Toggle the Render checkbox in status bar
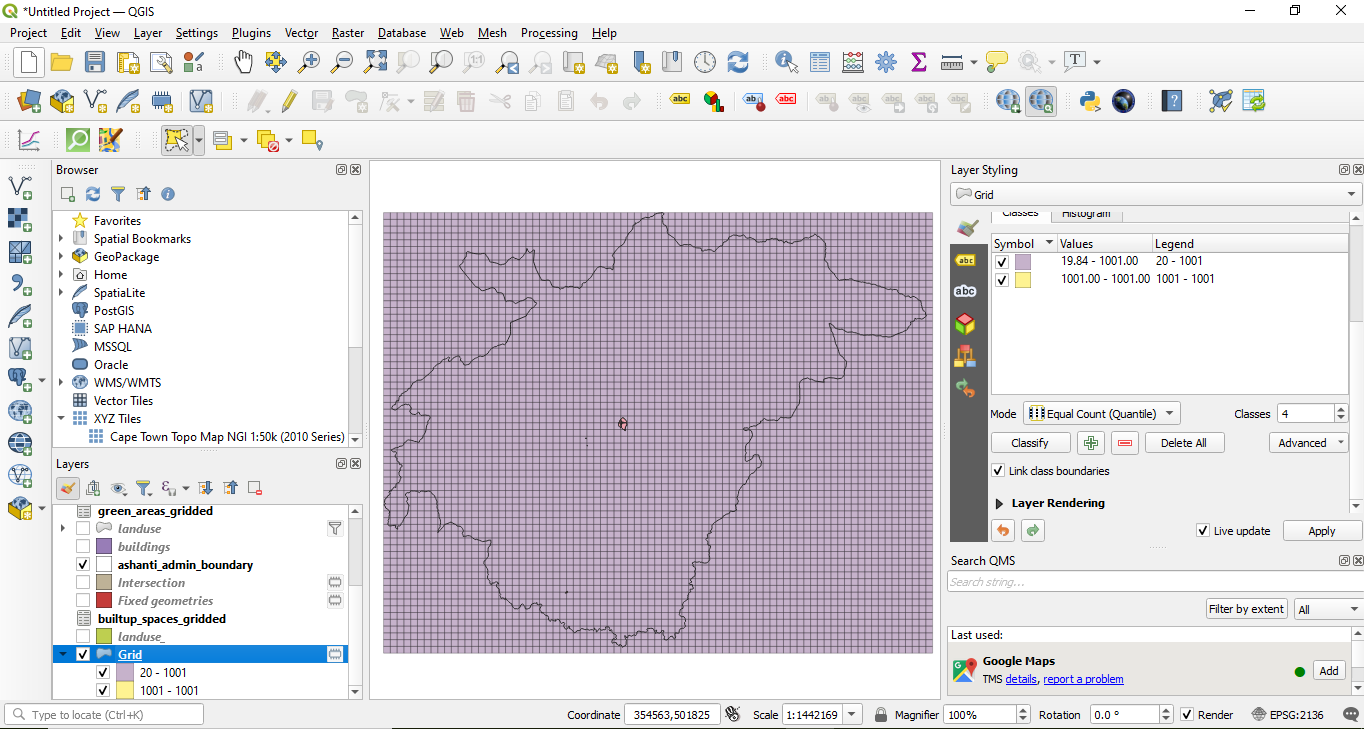 coord(1187,715)
